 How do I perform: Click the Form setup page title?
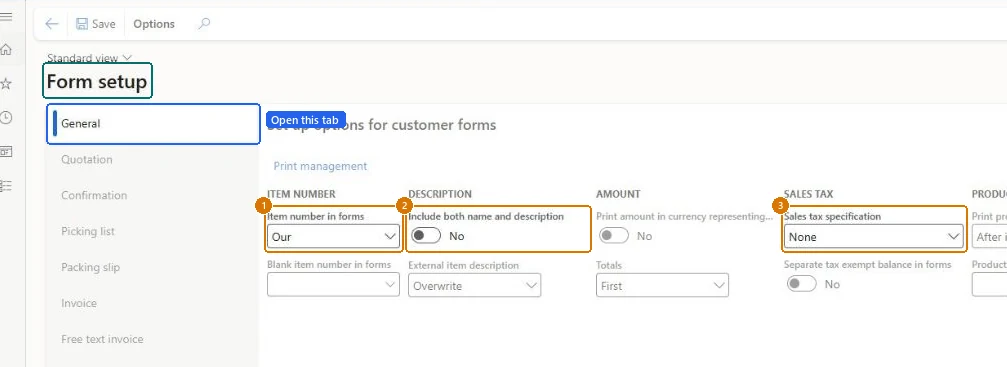click(x=97, y=81)
